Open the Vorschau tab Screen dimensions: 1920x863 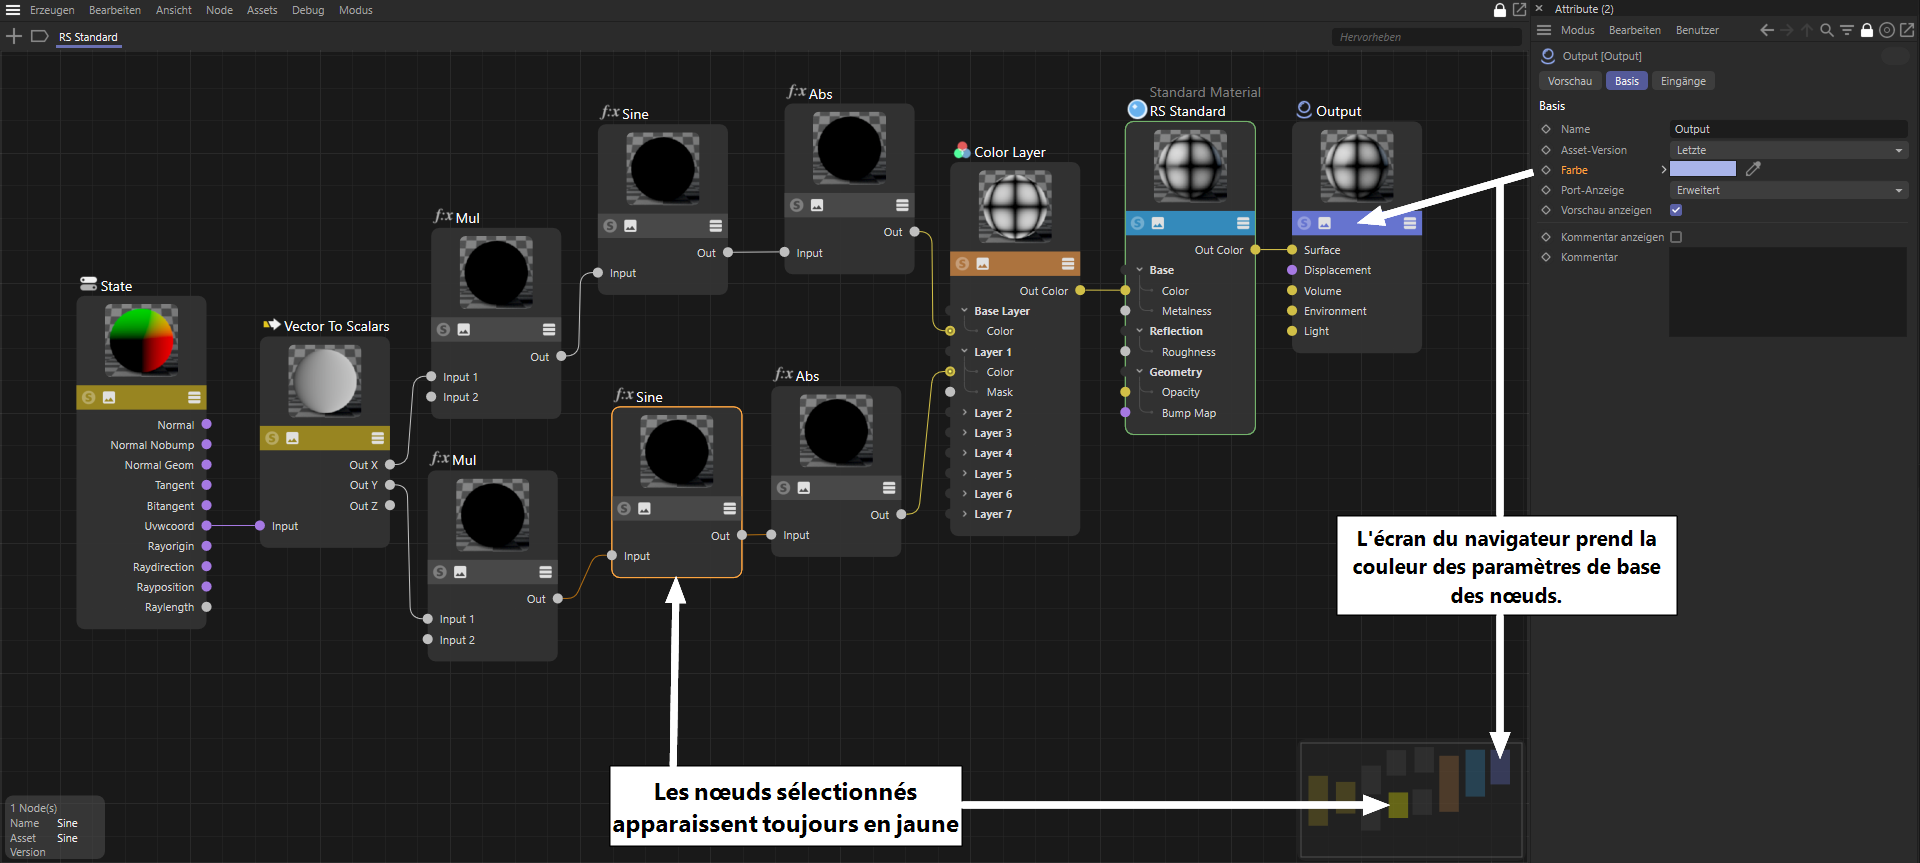[1569, 81]
